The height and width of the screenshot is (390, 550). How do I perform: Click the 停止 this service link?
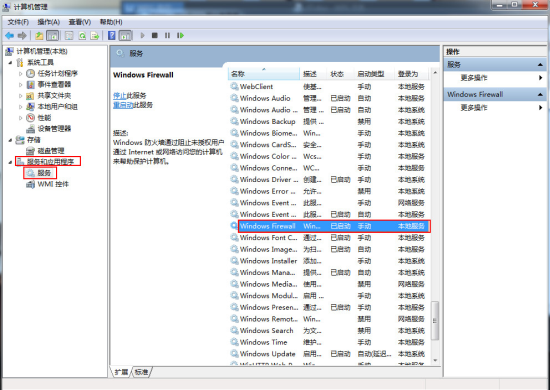pyautogui.click(x=119, y=96)
